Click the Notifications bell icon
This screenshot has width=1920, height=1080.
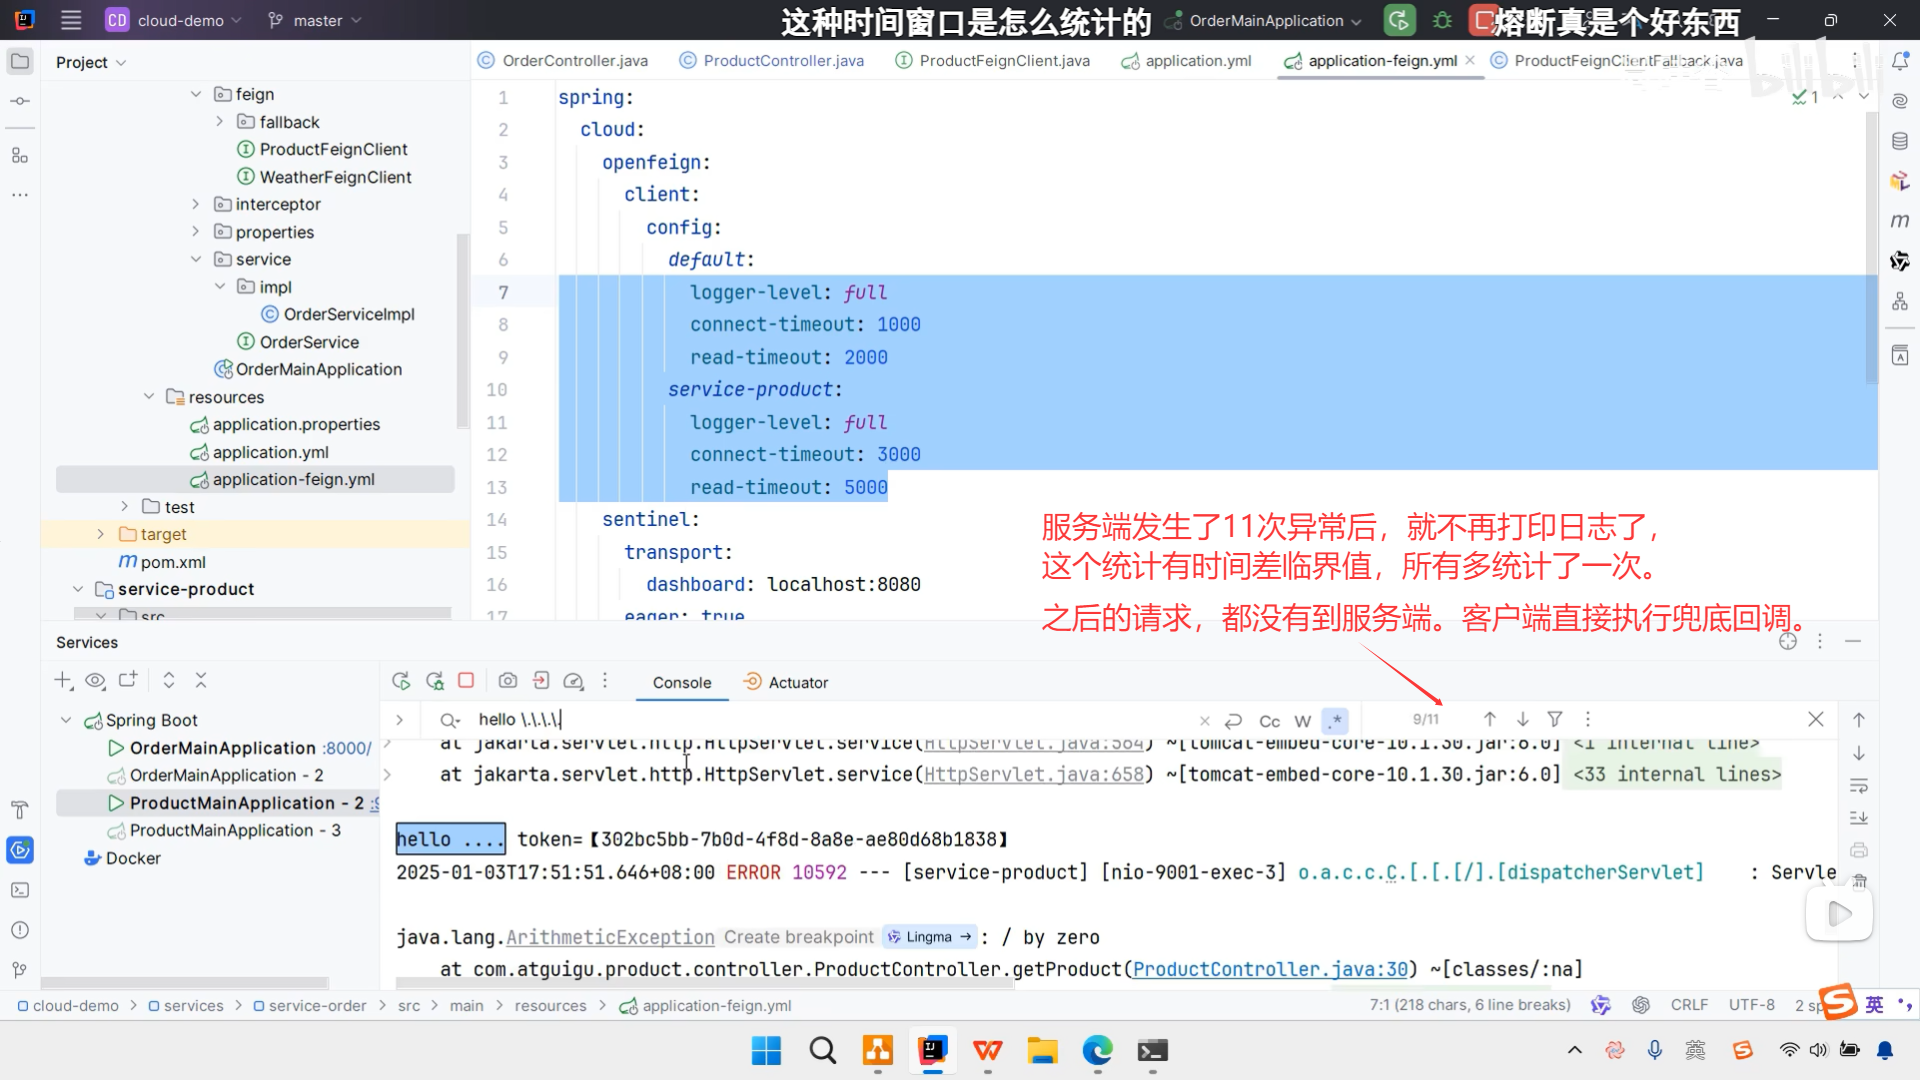pyautogui.click(x=1899, y=61)
